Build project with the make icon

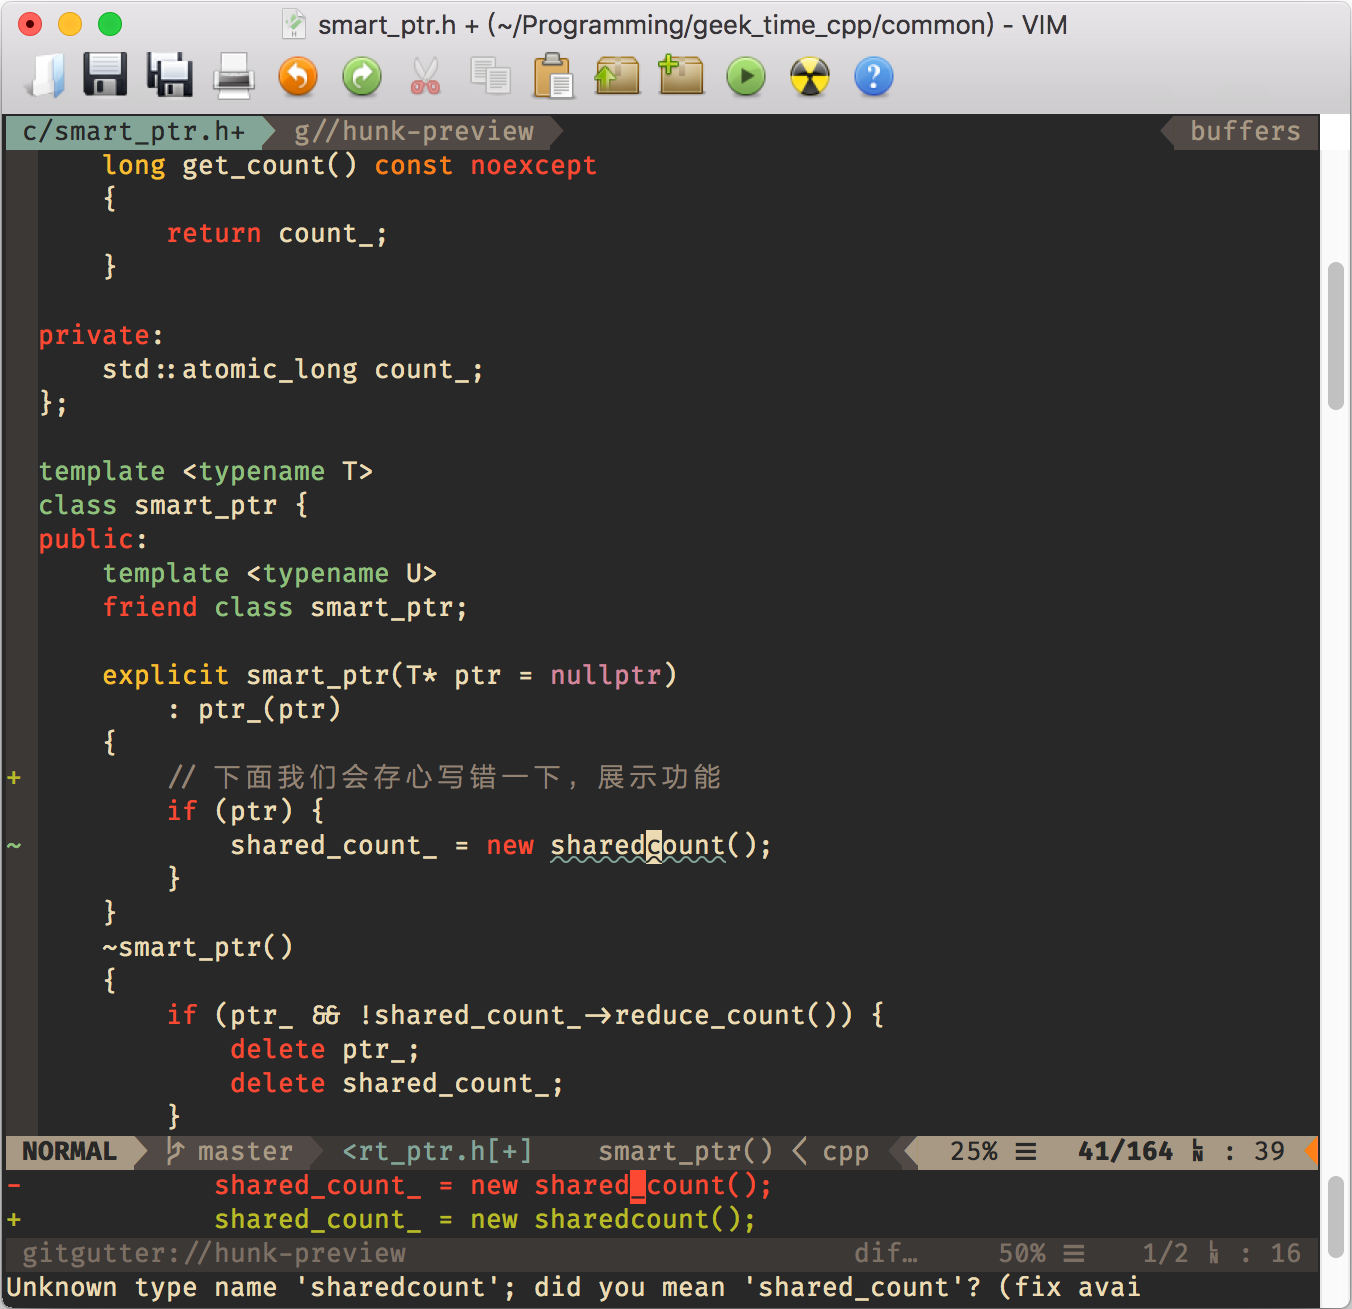tap(810, 76)
